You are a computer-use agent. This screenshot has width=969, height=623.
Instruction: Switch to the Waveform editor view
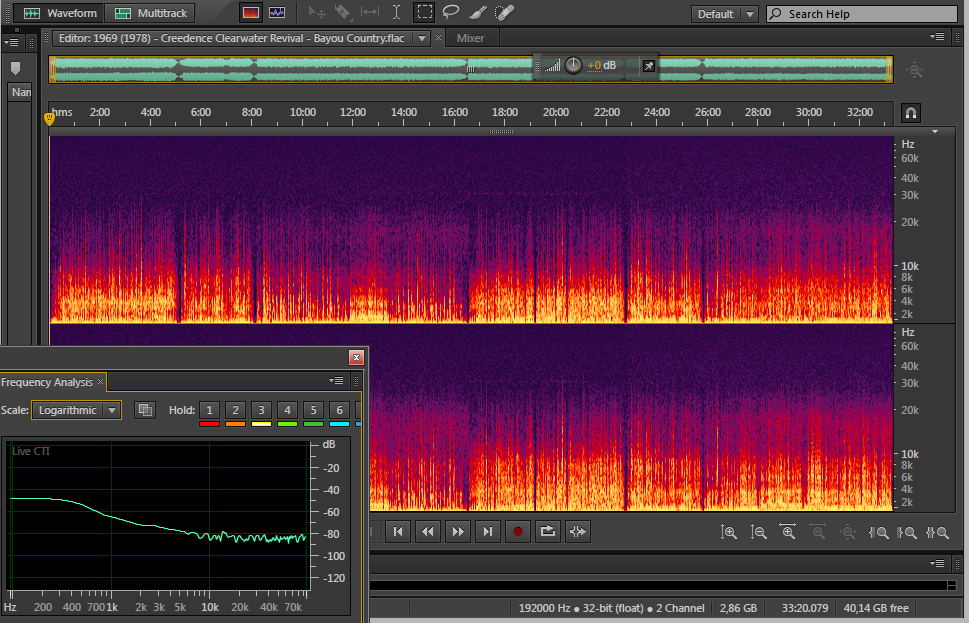(x=59, y=13)
